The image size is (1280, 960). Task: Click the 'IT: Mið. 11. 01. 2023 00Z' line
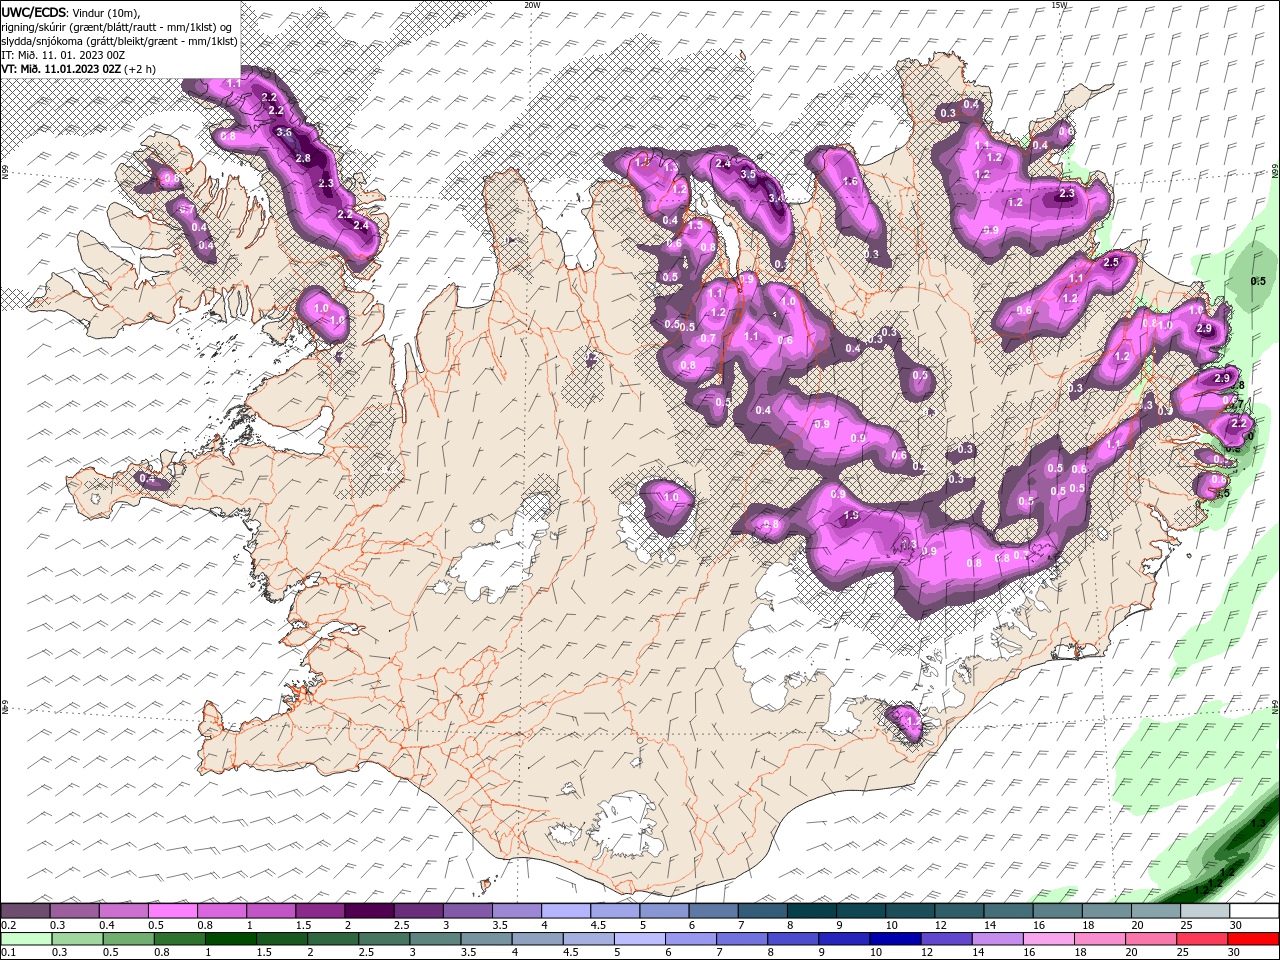(x=62, y=55)
